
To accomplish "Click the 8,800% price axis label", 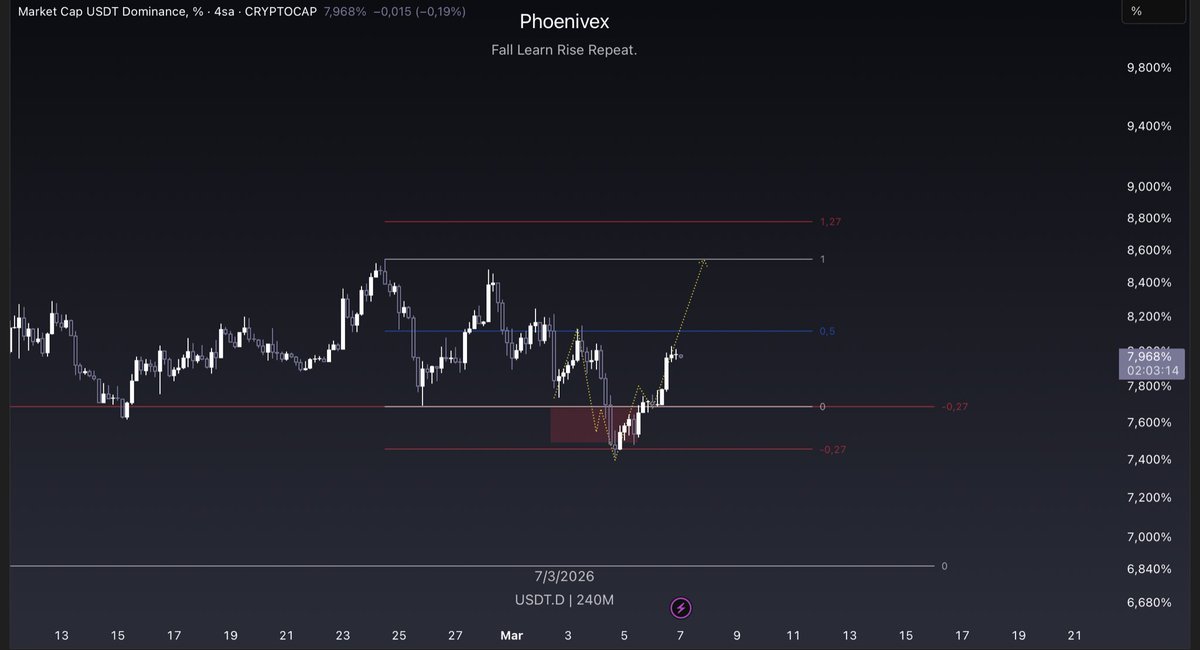I will pyautogui.click(x=1148, y=218).
